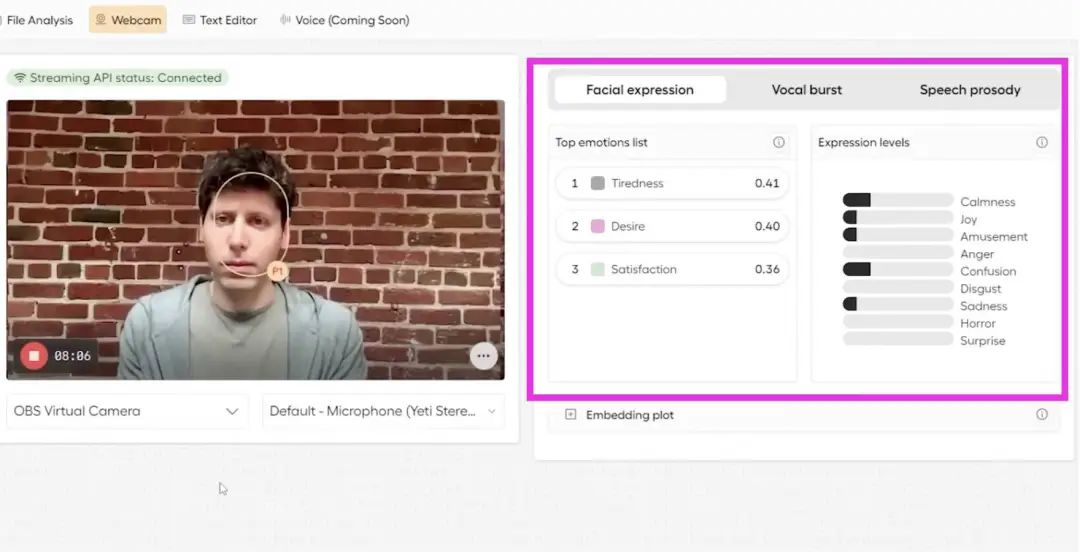Open the File Analysis tab
1080x552 pixels.
[x=37, y=20]
